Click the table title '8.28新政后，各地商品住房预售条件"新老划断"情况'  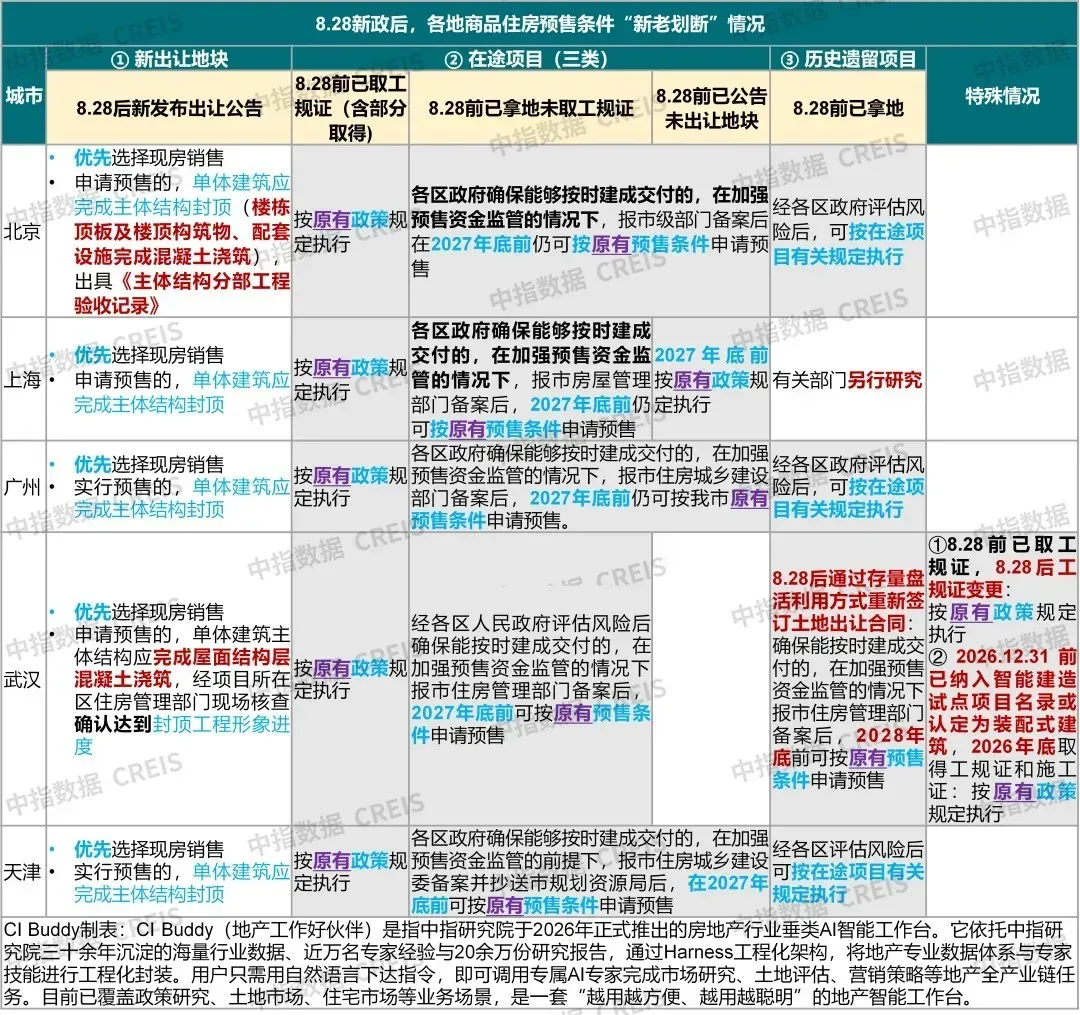coord(540,24)
